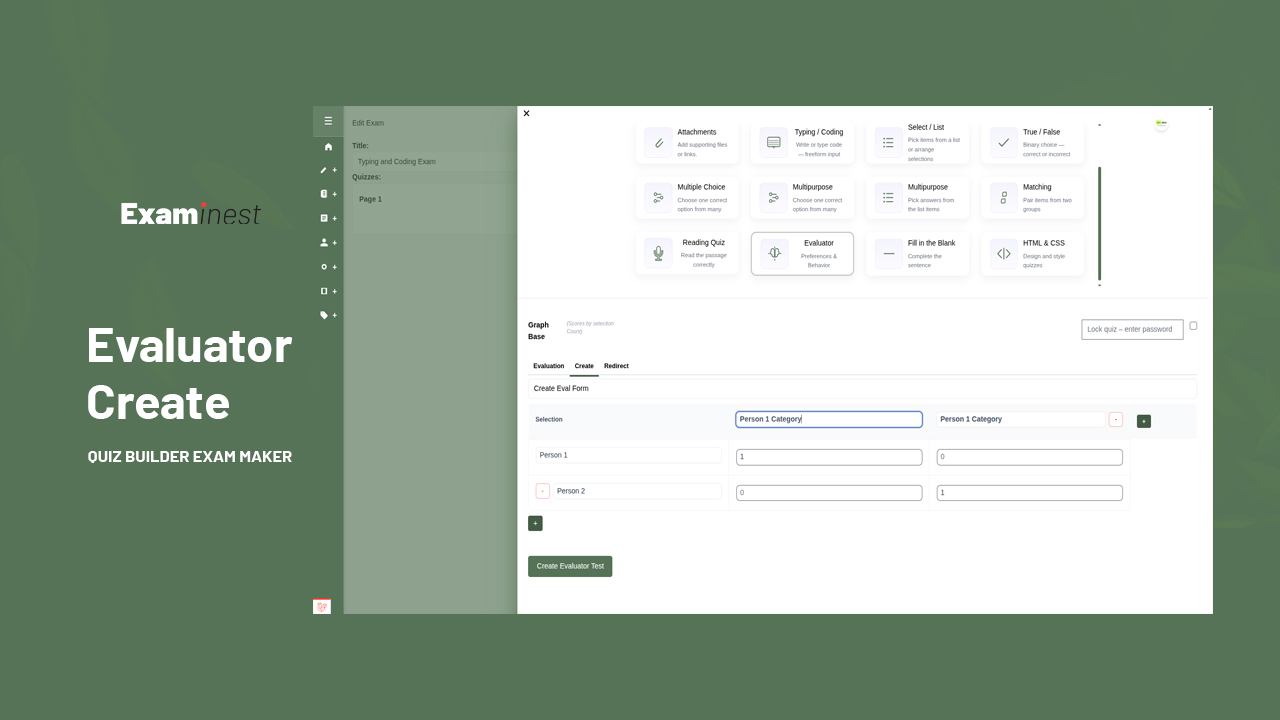Image resolution: width=1280 pixels, height=720 pixels.
Task: Select the HTML & CSS code icon
Action: [x=1004, y=253]
